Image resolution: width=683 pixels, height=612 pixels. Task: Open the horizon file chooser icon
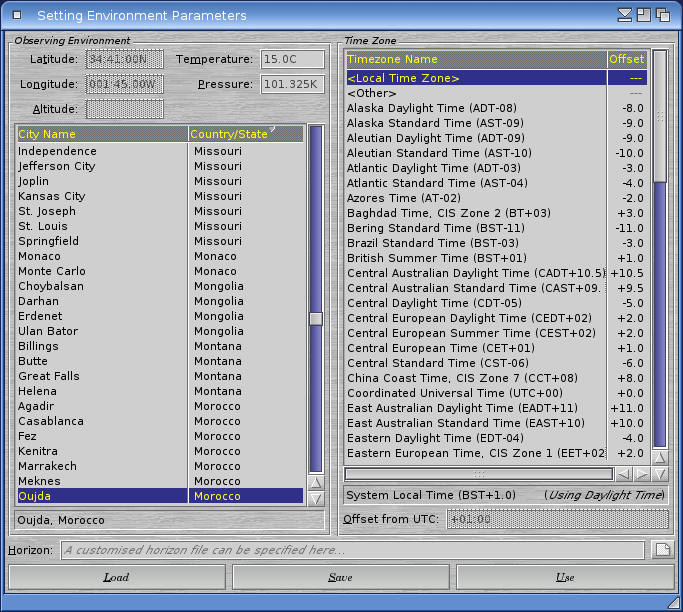point(661,550)
